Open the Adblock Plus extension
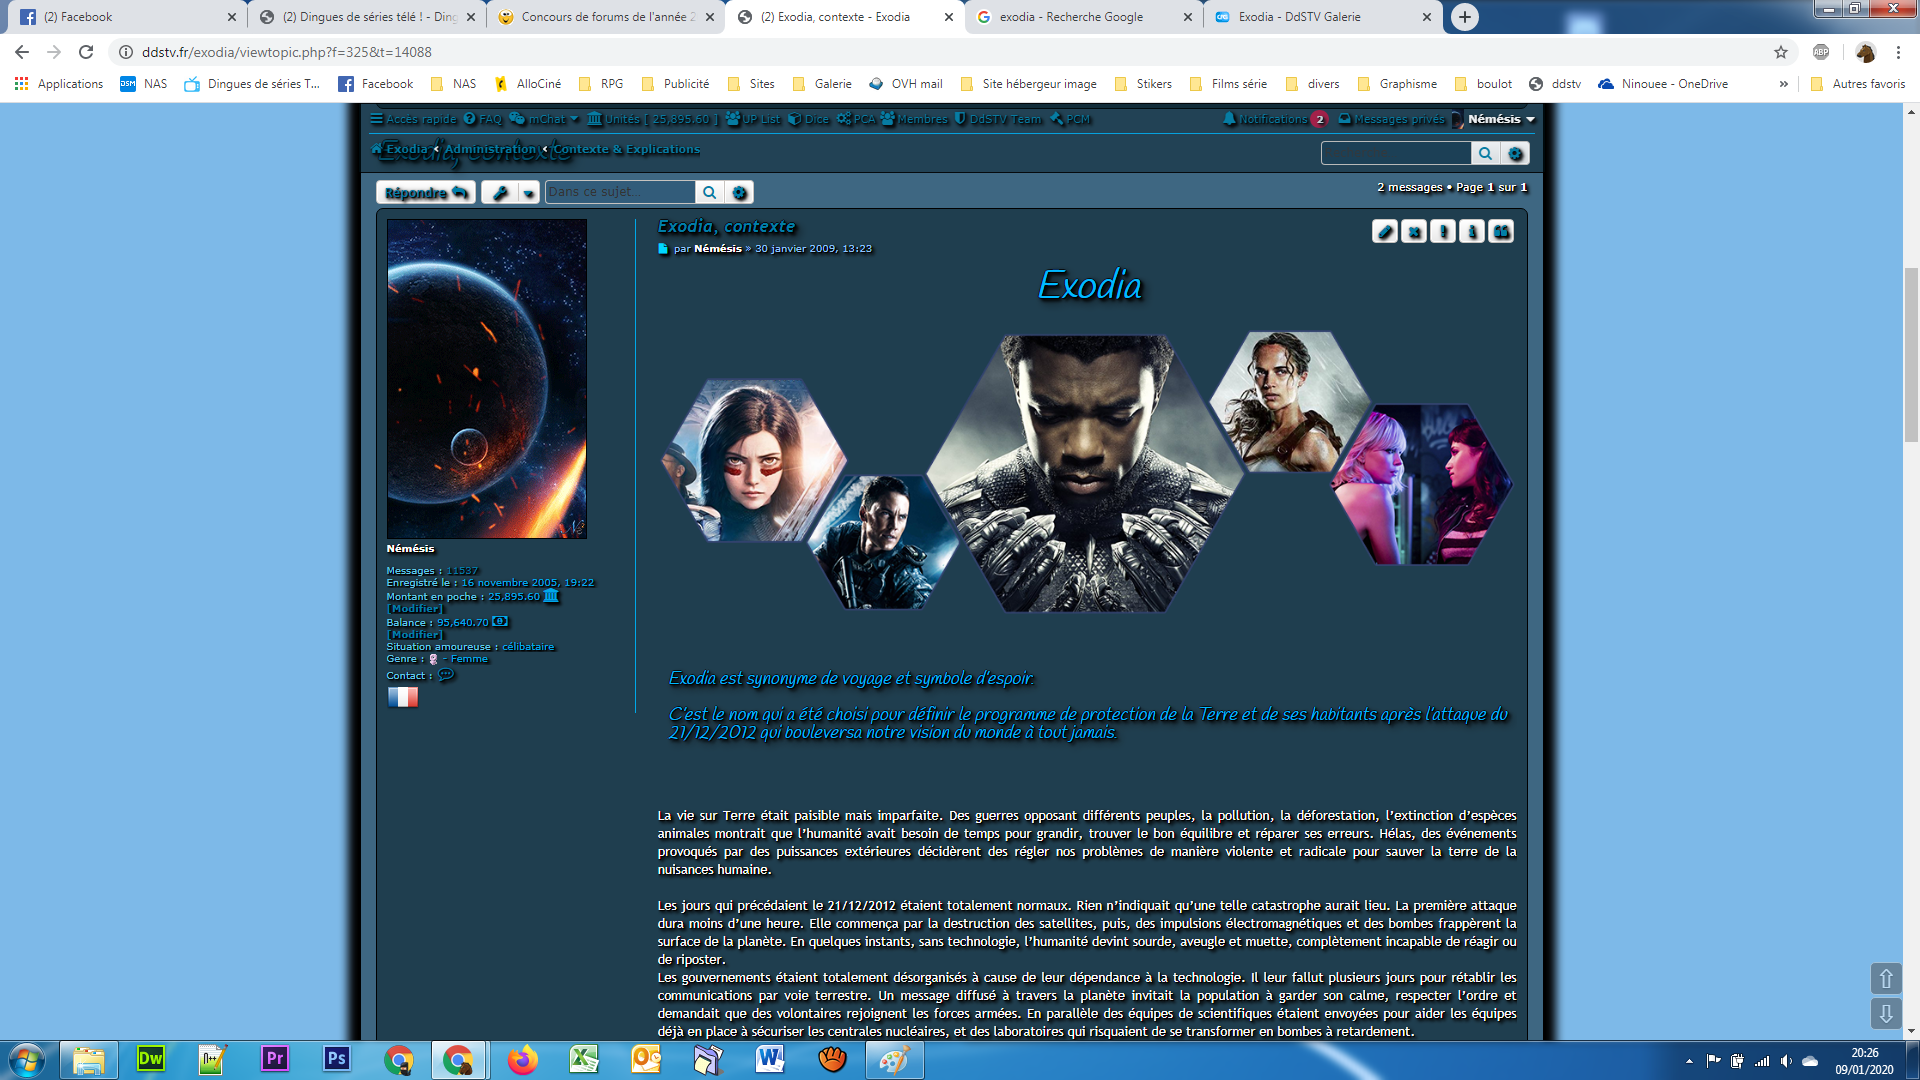Screen dimensions: 1920x1080 [1821, 52]
